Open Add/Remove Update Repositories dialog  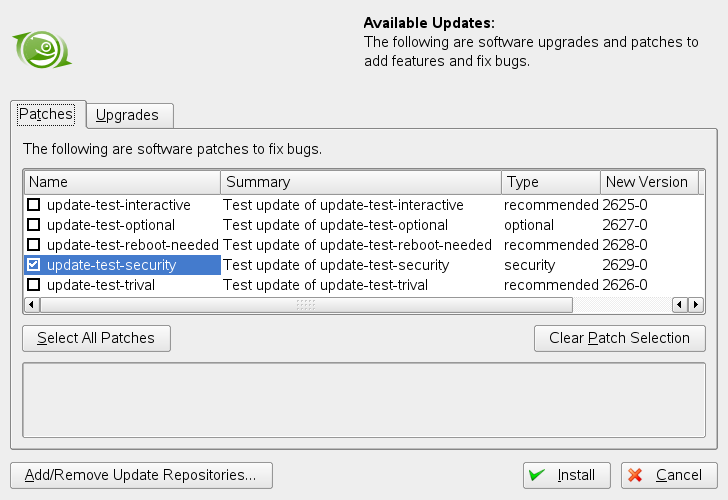(141, 475)
